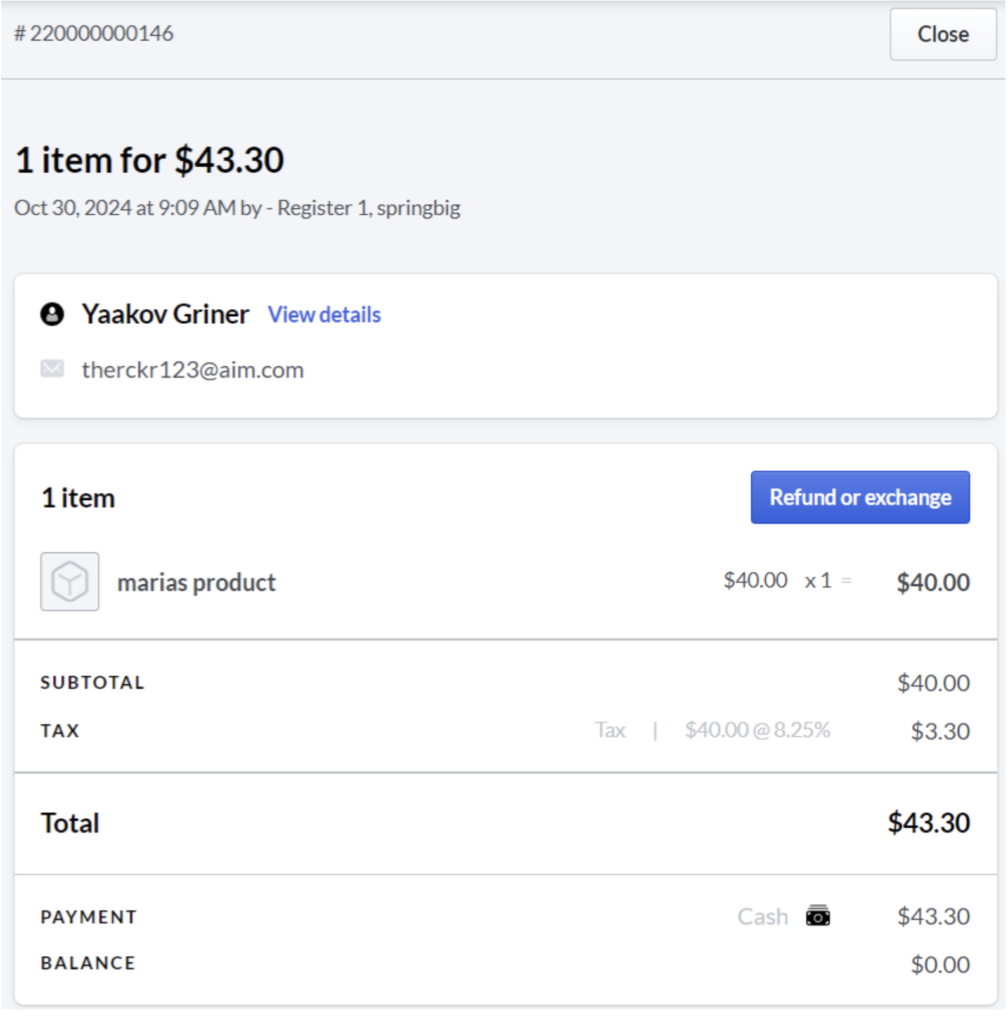Screen dimensions: 1008x1024
Task: Click the marias product item name
Action: (197, 583)
